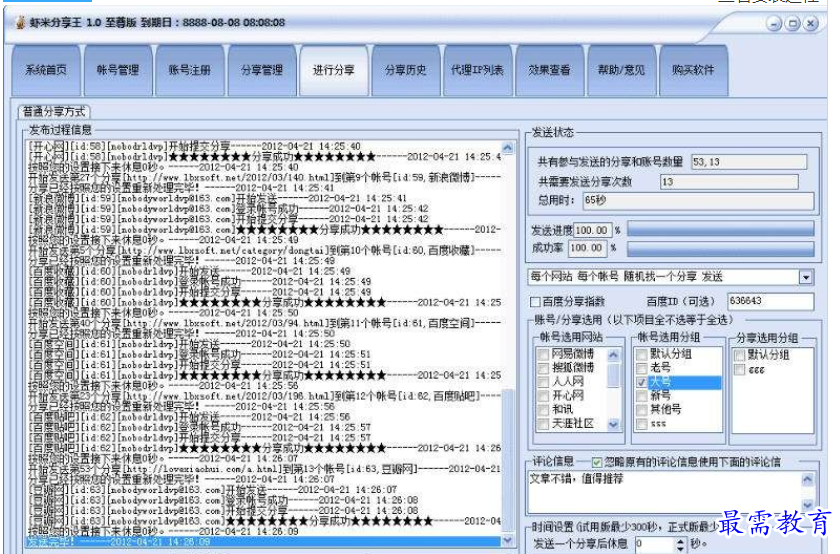
Task: Click the up arrow of 评论信息 text box
Action: (x=807, y=479)
